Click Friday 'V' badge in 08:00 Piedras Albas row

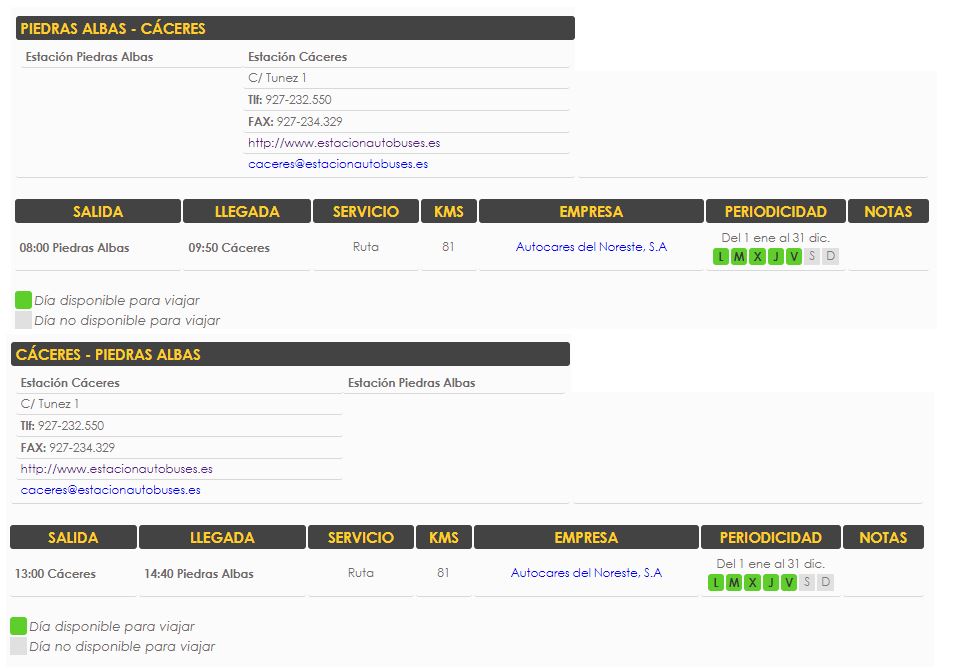(794, 257)
